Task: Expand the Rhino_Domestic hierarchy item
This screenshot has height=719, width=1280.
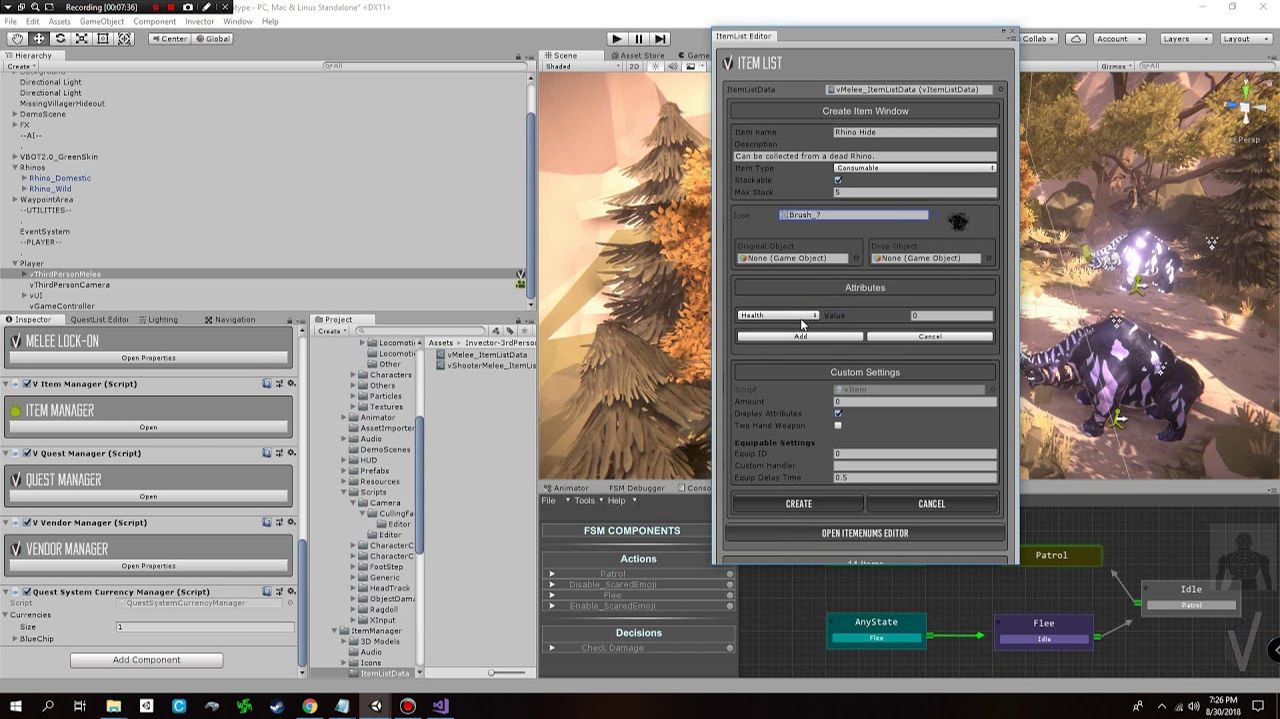Action: 24,178
